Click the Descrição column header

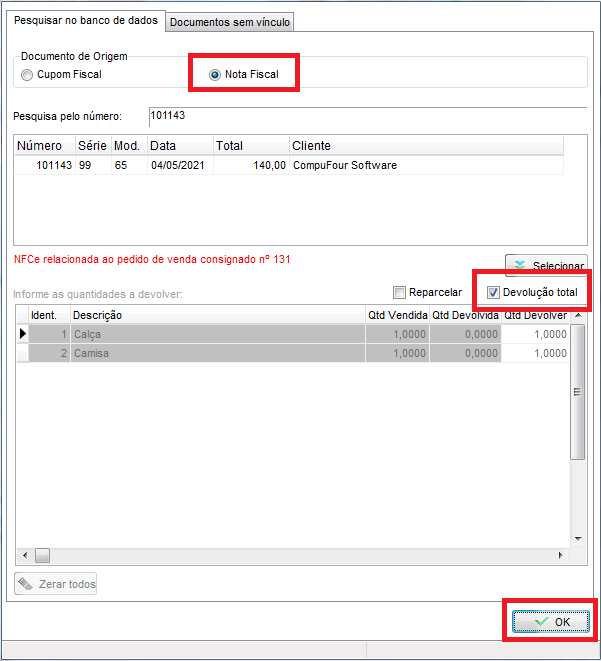(216, 315)
